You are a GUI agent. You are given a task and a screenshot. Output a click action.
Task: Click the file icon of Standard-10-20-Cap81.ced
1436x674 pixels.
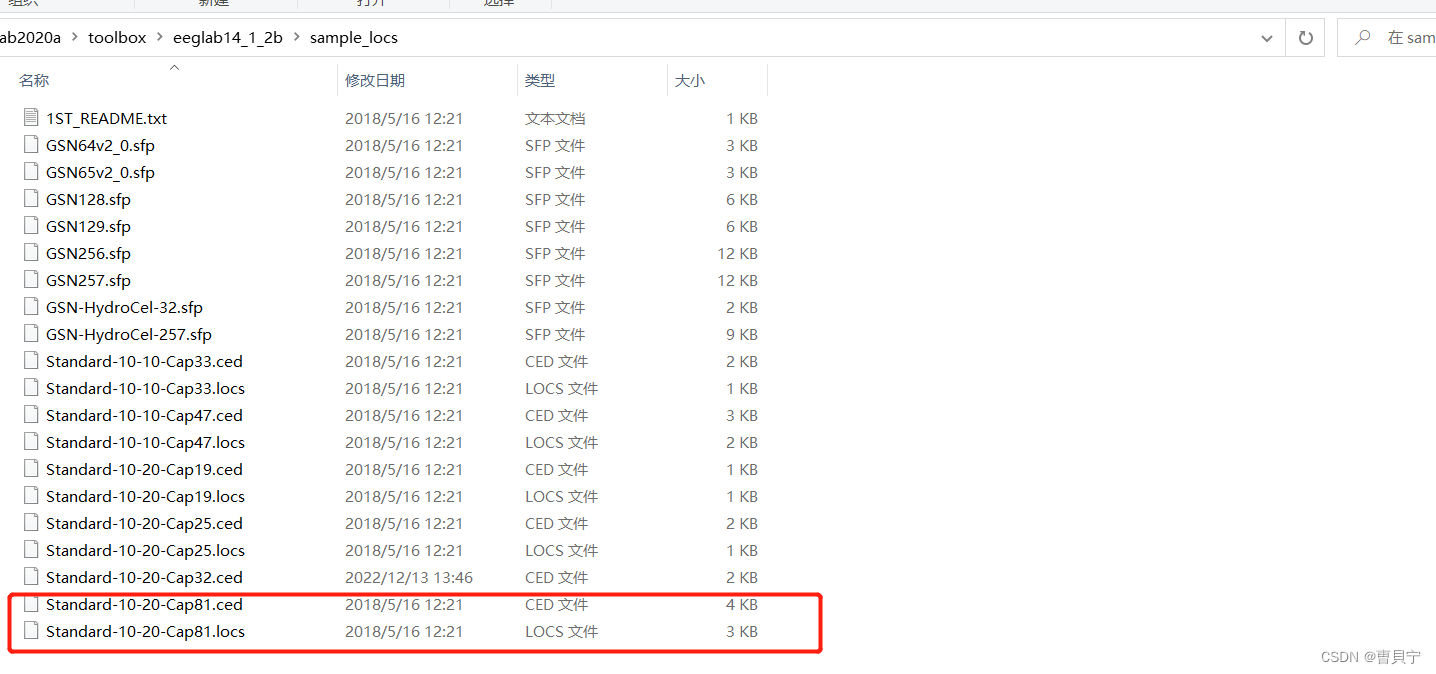pos(30,604)
